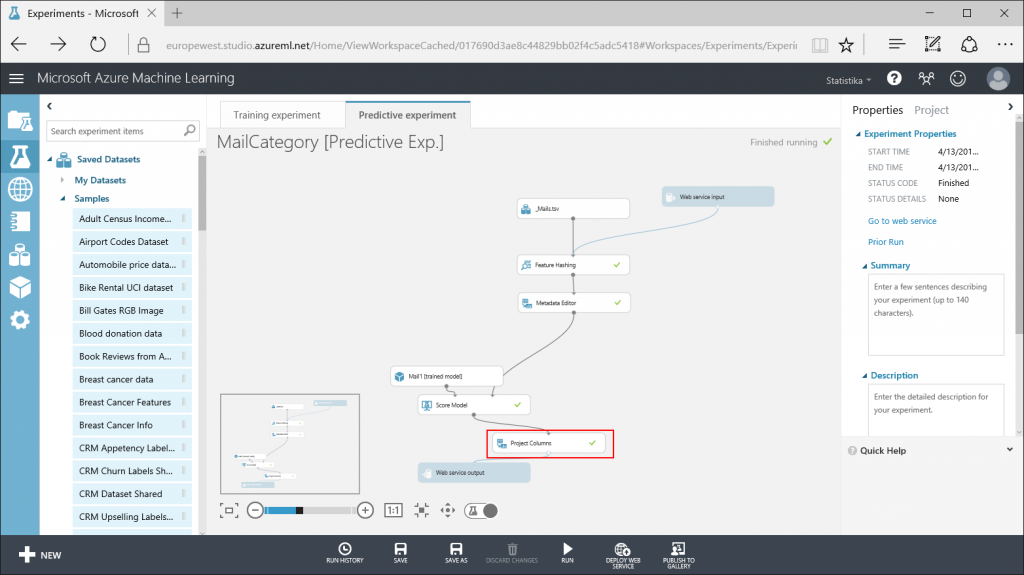The width and height of the screenshot is (1024, 575).
Task: Open the Prior Run link
Action: click(x=886, y=242)
